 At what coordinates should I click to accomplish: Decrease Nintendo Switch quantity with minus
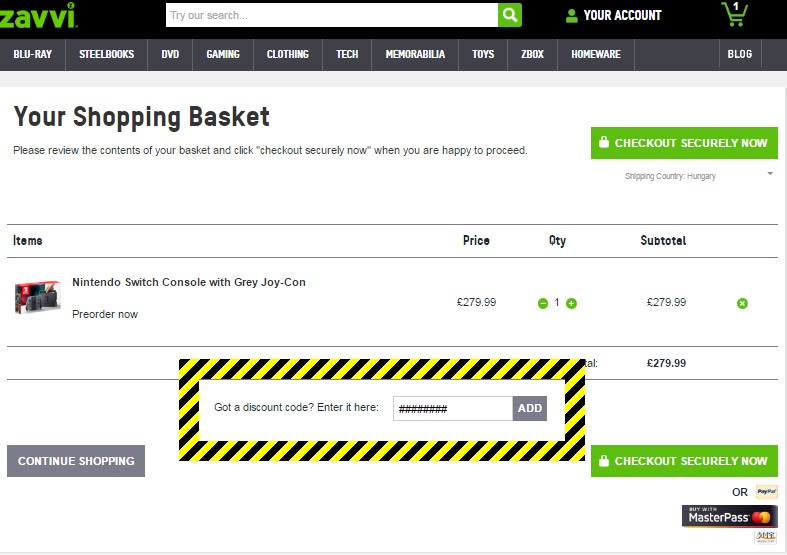543,303
